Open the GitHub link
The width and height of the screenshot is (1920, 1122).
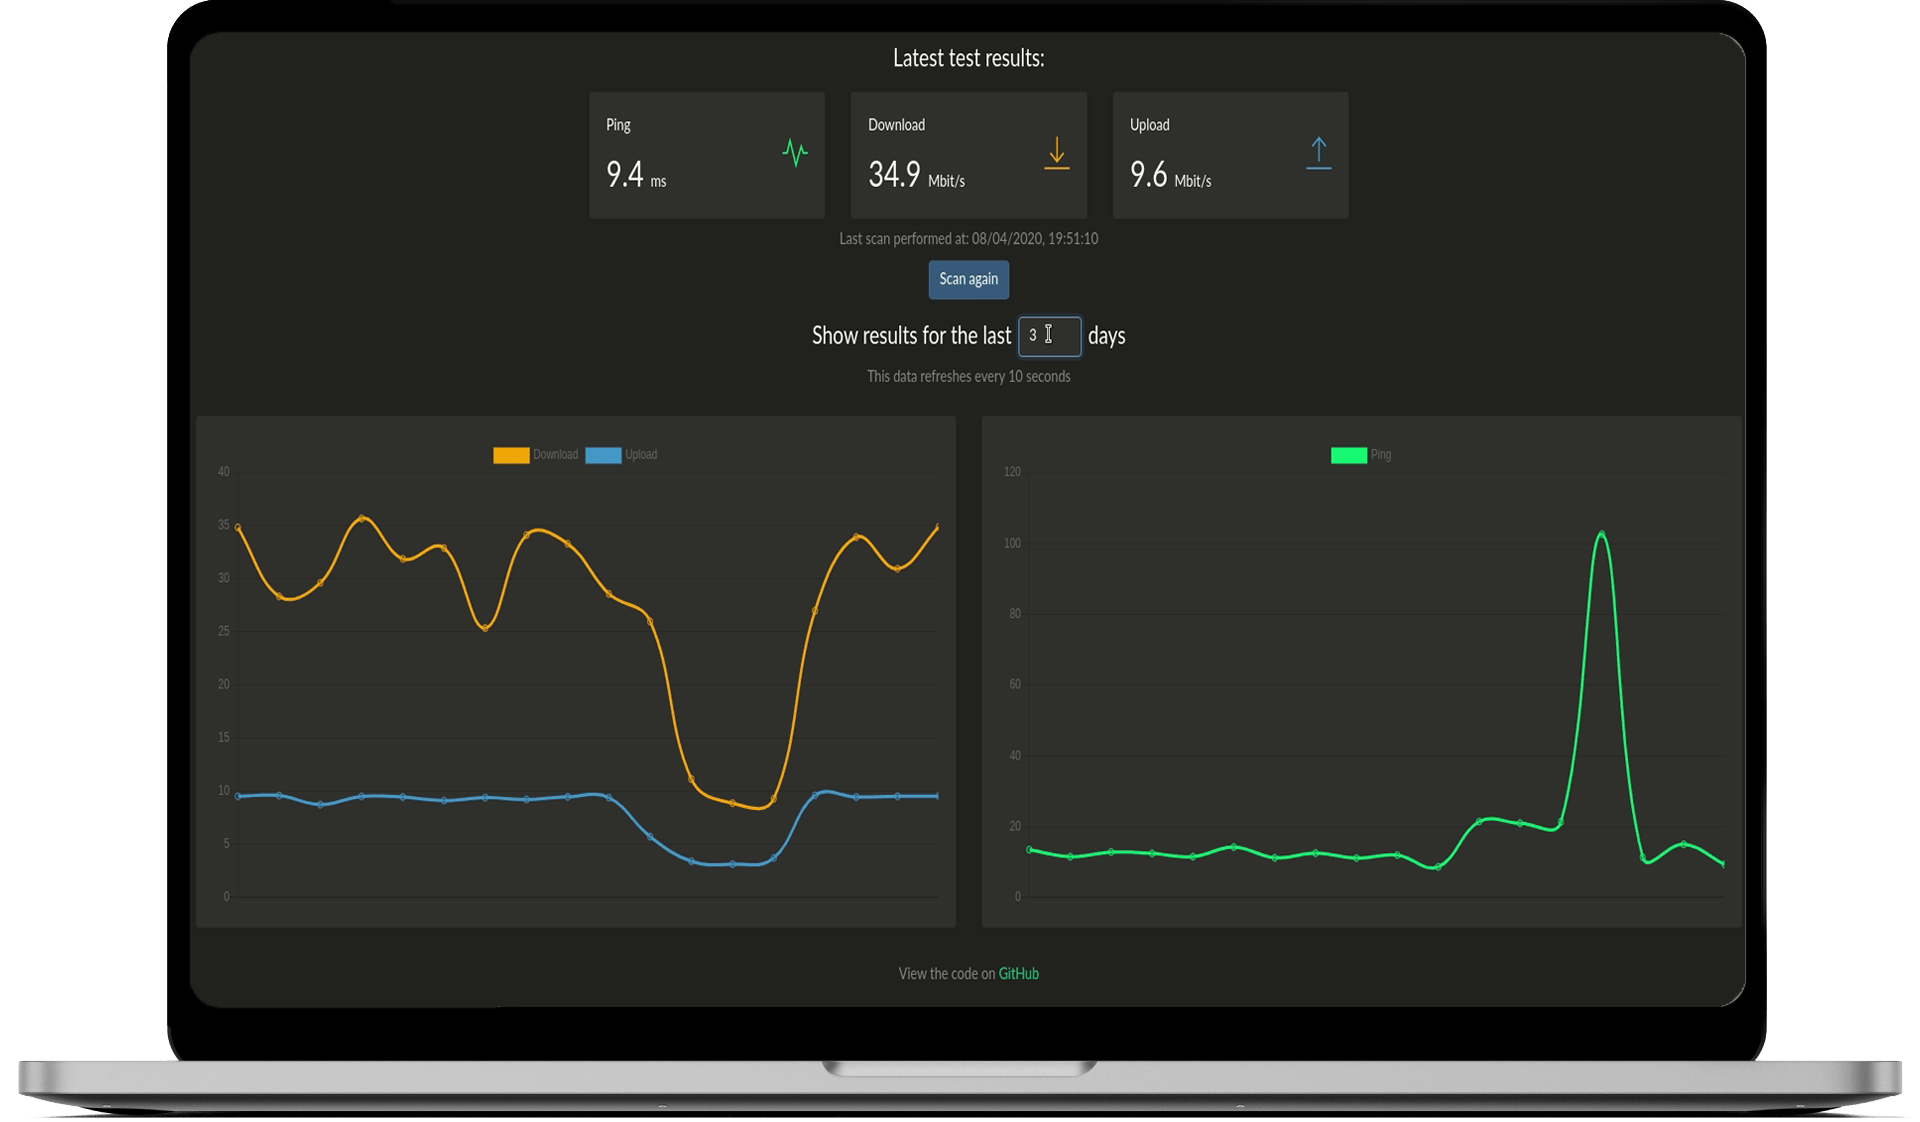[x=1018, y=974]
